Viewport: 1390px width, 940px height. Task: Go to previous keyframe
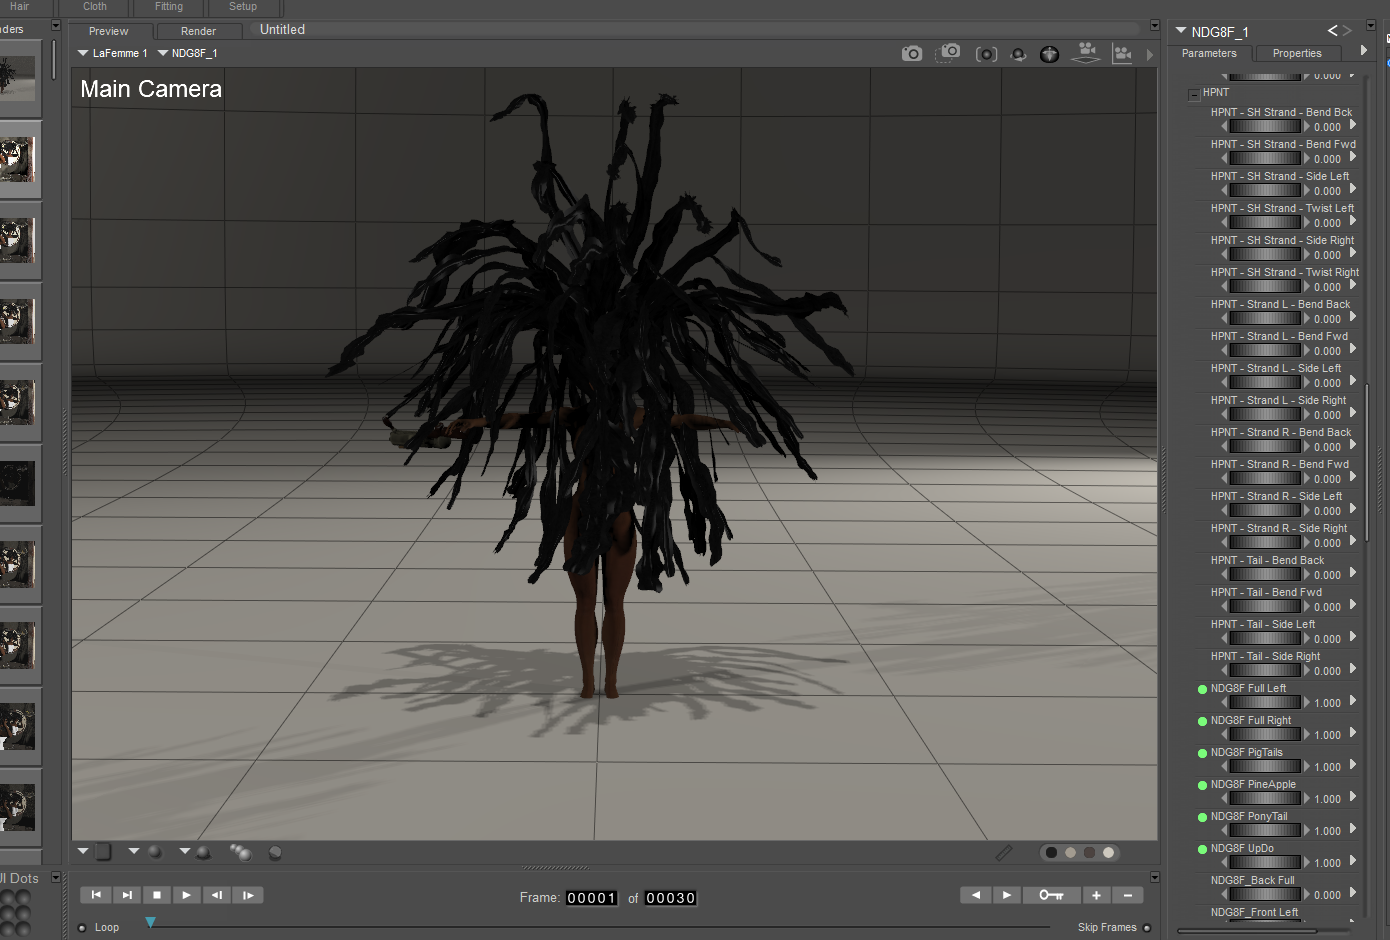pyautogui.click(x=975, y=895)
